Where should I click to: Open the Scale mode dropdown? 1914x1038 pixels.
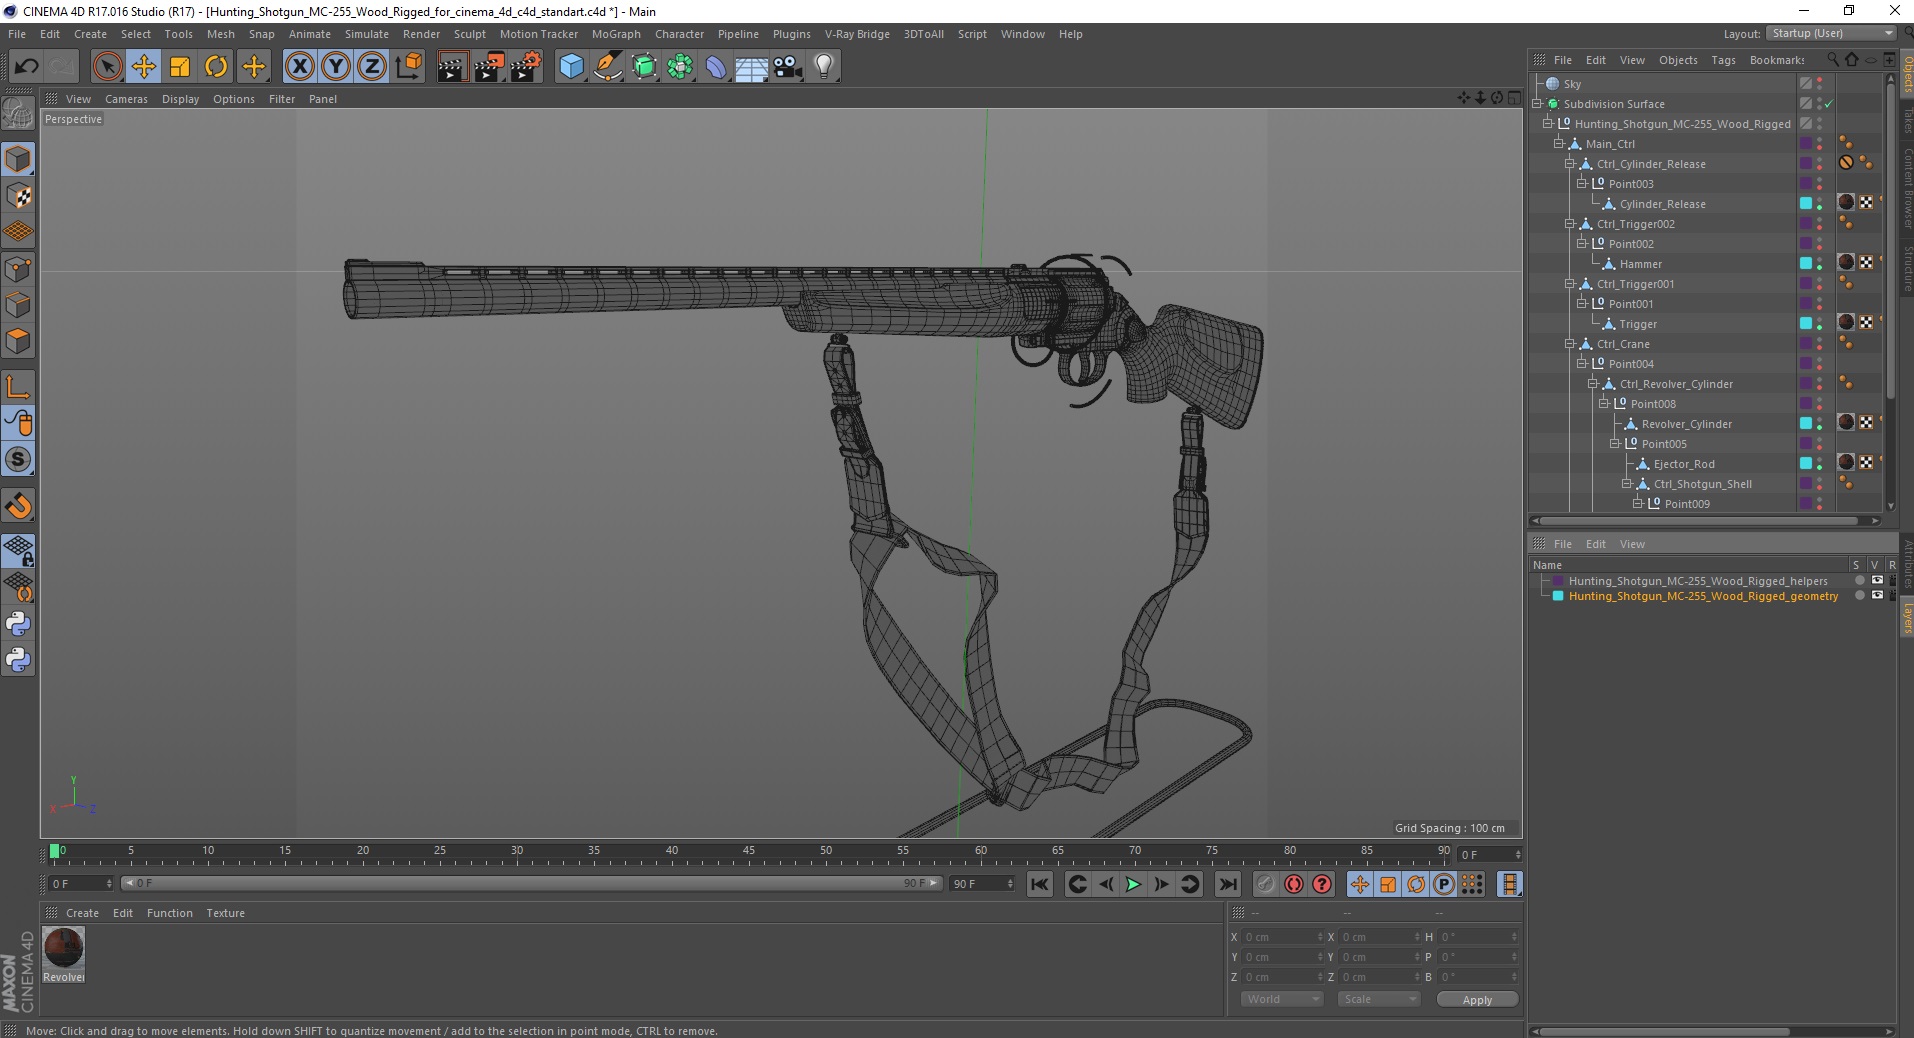pyautogui.click(x=1379, y=999)
